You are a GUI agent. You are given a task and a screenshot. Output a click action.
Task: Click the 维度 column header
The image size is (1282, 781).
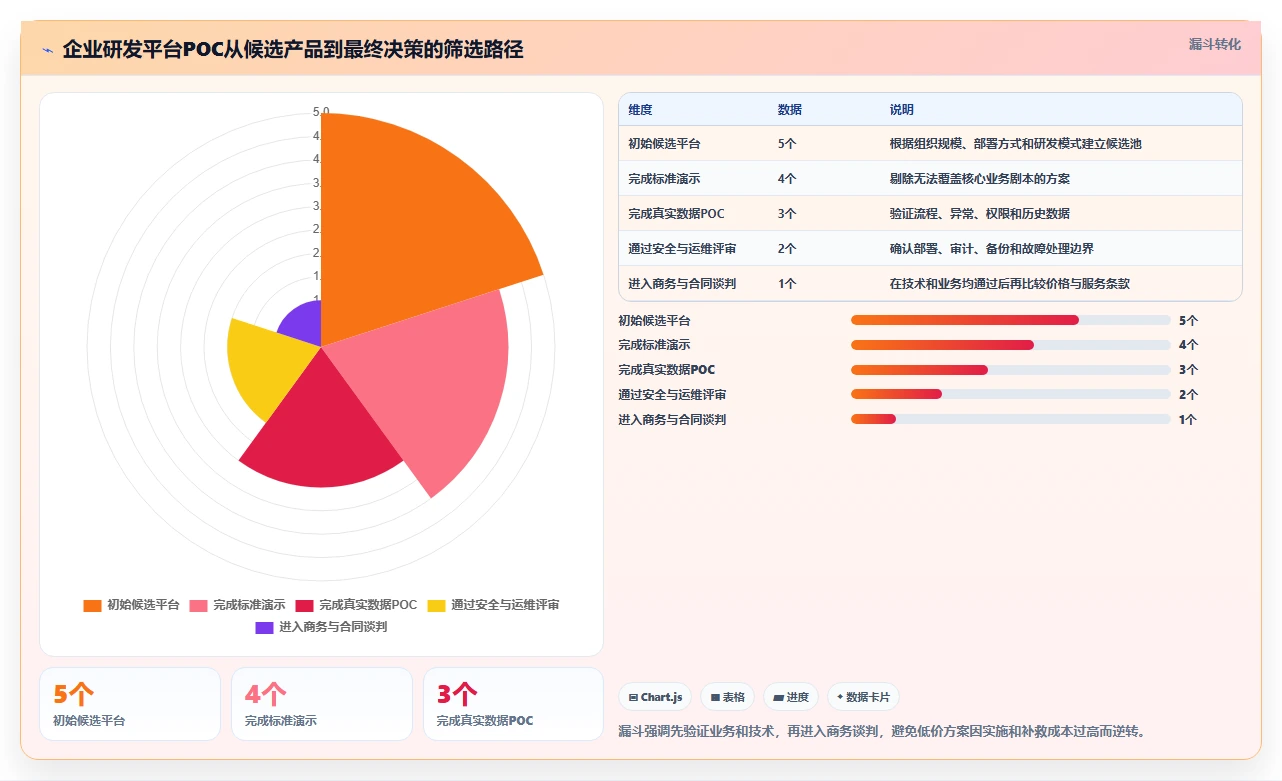coord(640,110)
